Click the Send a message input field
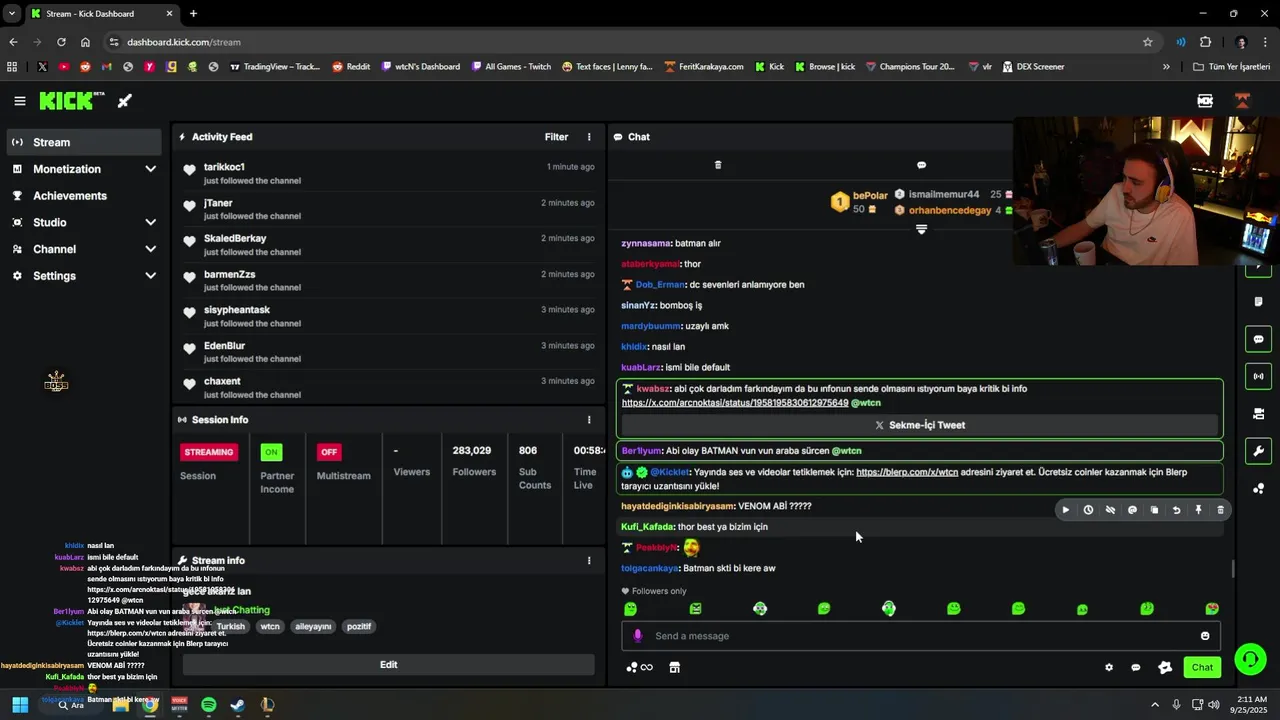 920,636
